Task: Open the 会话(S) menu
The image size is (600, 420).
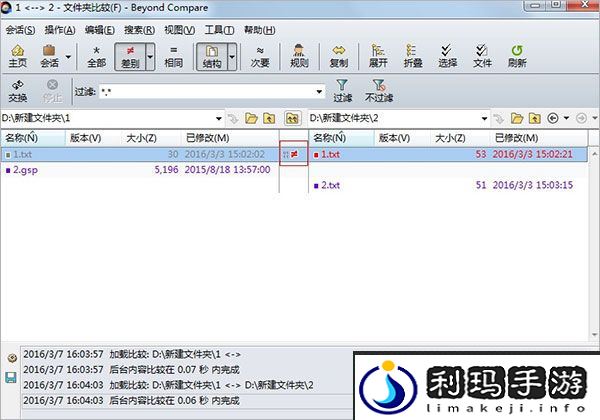Action: [20, 30]
